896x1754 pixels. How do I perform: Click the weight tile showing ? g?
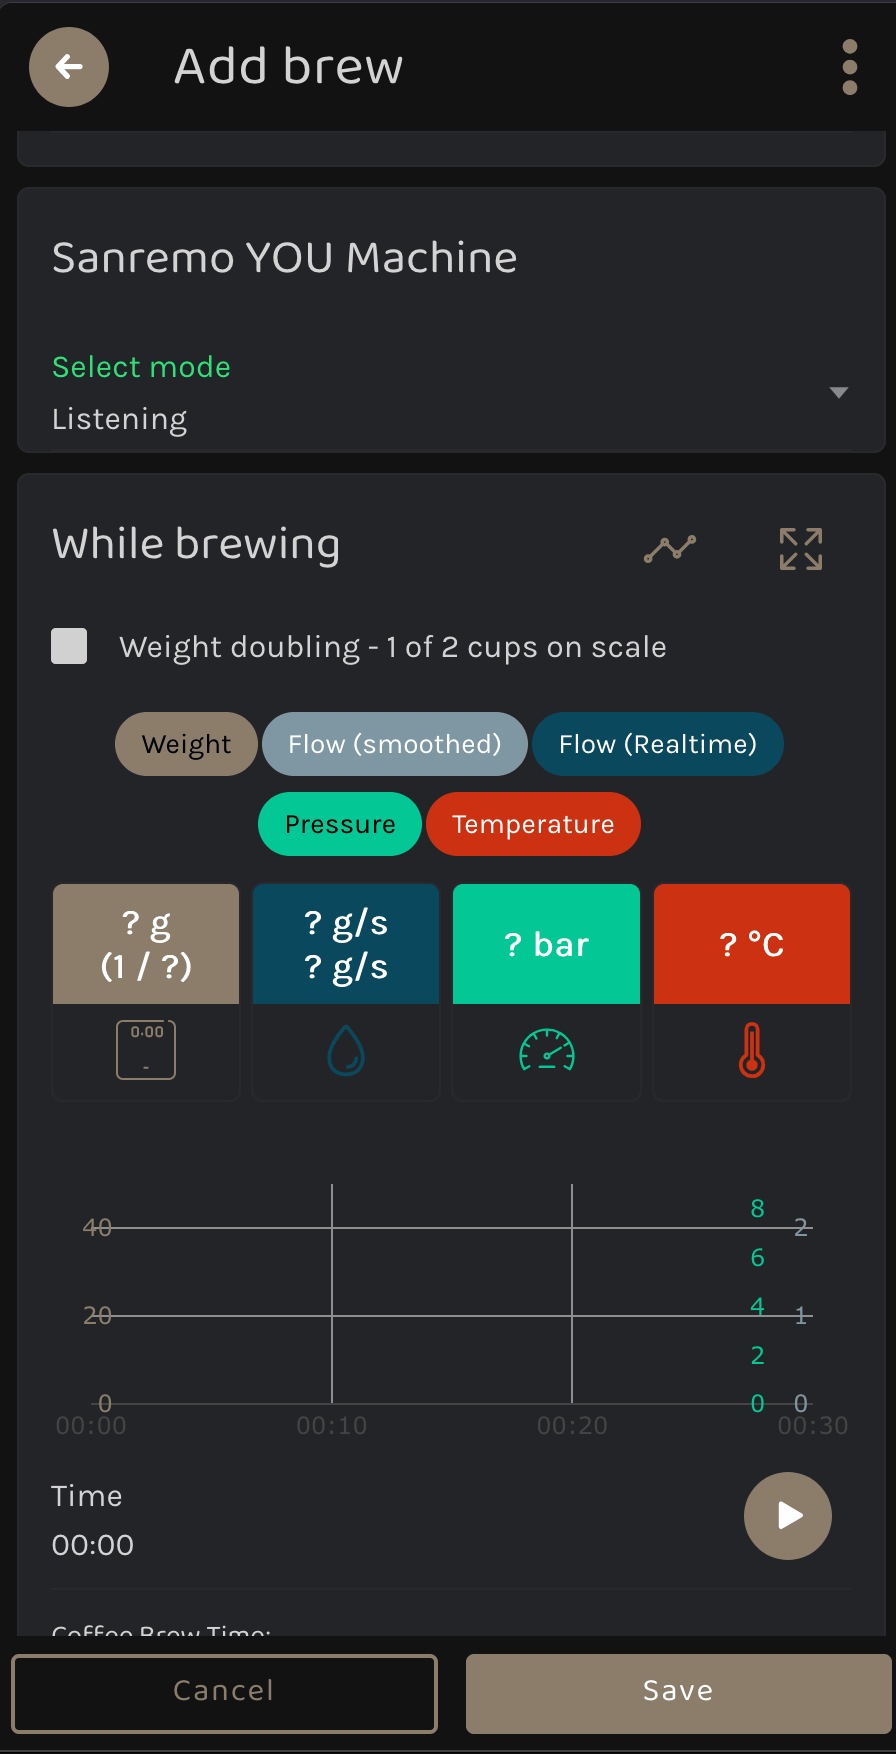[x=145, y=943]
